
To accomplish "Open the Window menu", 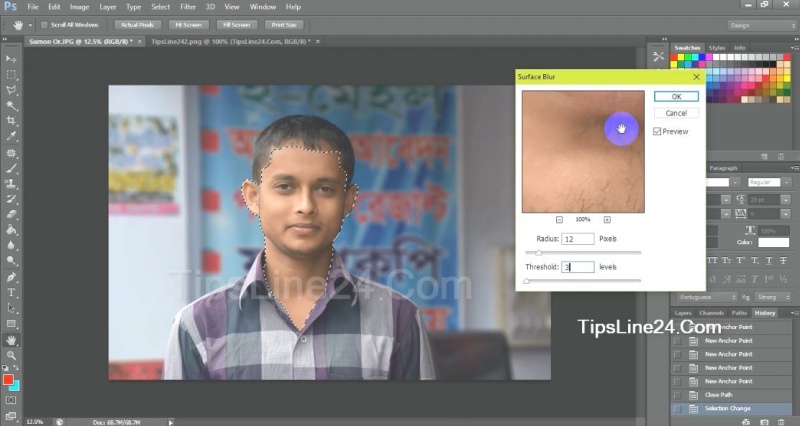I will pos(262,7).
